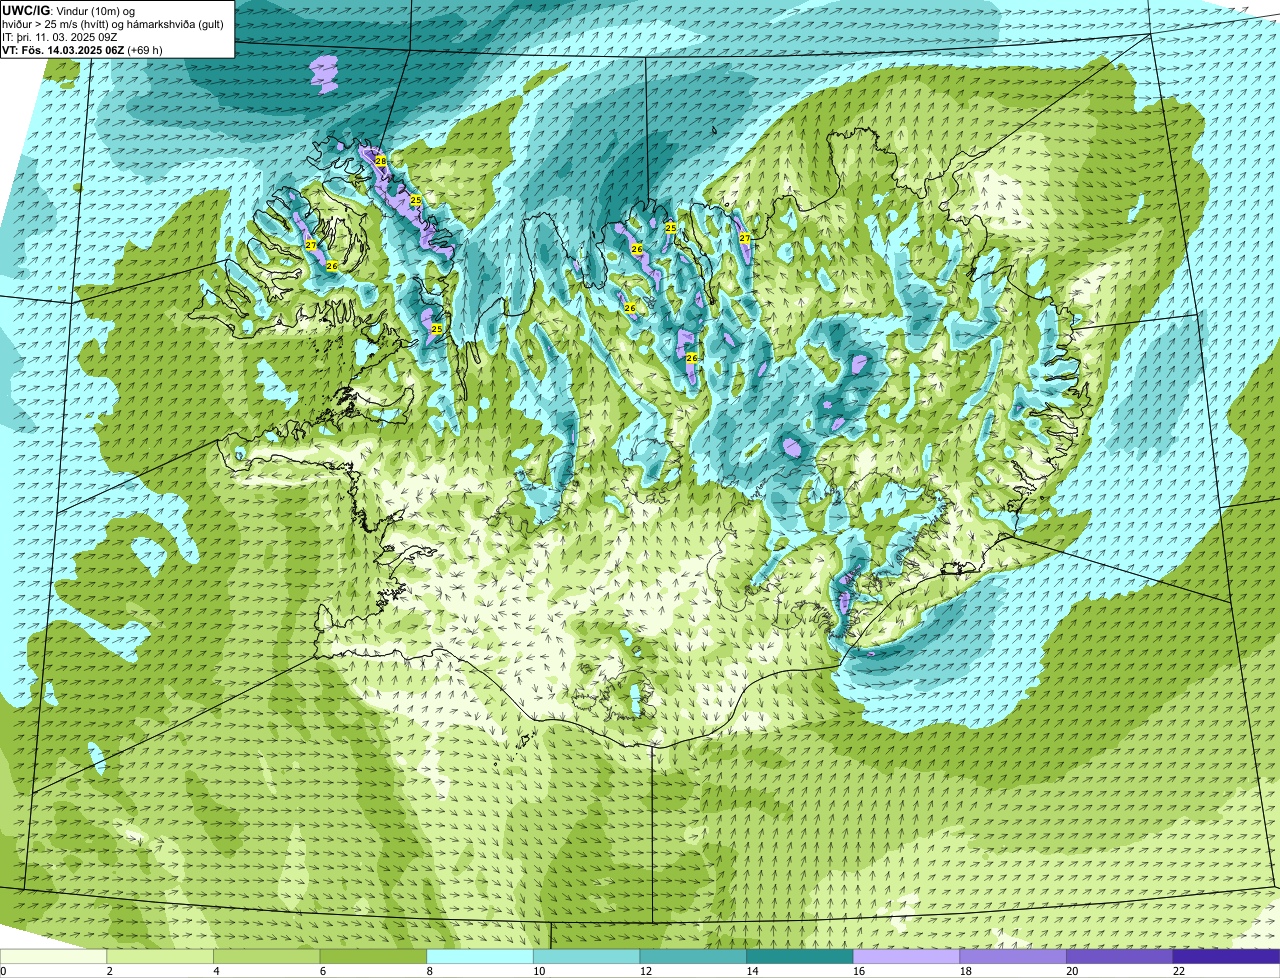Select the legend scale value "12"
1280x978 pixels.
[645, 971]
